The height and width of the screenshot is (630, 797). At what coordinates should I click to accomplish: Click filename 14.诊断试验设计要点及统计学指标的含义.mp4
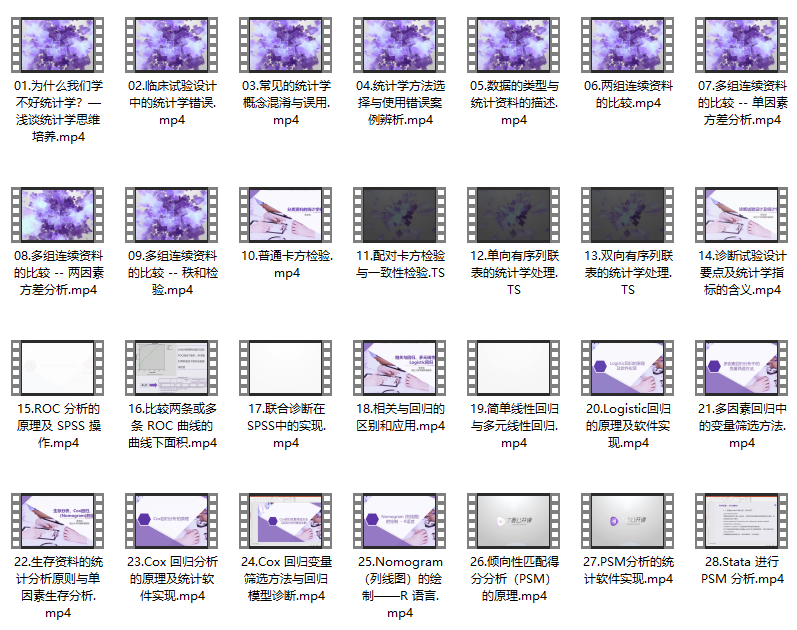[742, 273]
